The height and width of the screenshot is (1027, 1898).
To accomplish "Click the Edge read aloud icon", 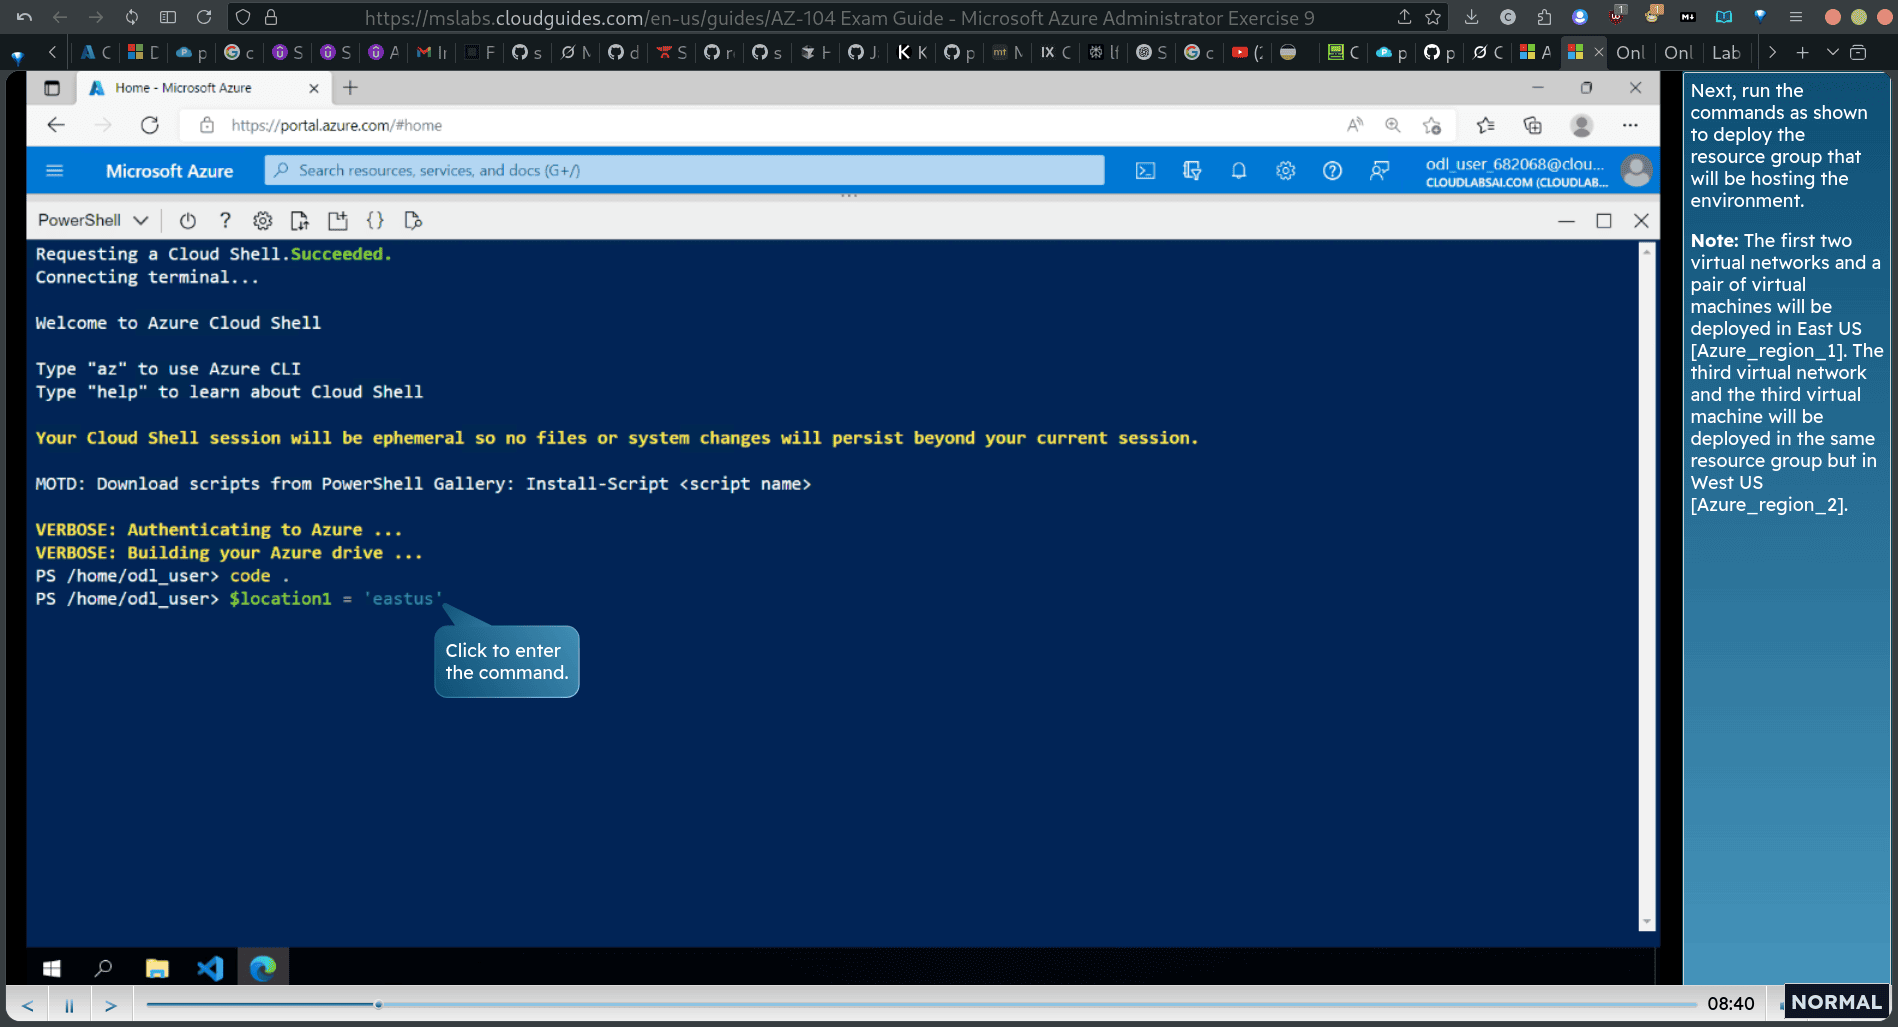I will 1355,125.
